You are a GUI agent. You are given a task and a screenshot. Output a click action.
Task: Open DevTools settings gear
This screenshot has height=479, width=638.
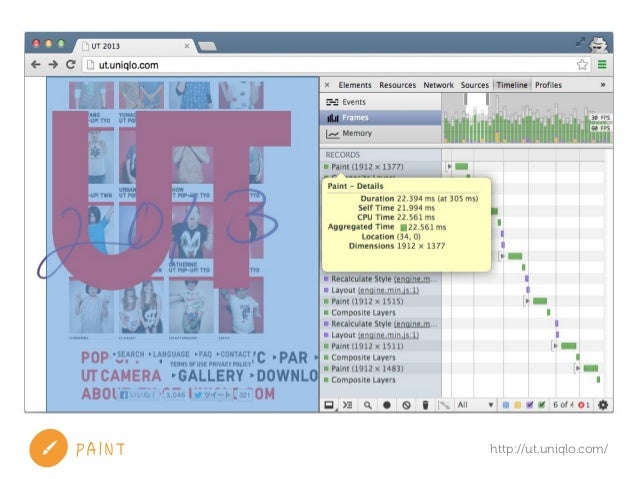click(603, 405)
